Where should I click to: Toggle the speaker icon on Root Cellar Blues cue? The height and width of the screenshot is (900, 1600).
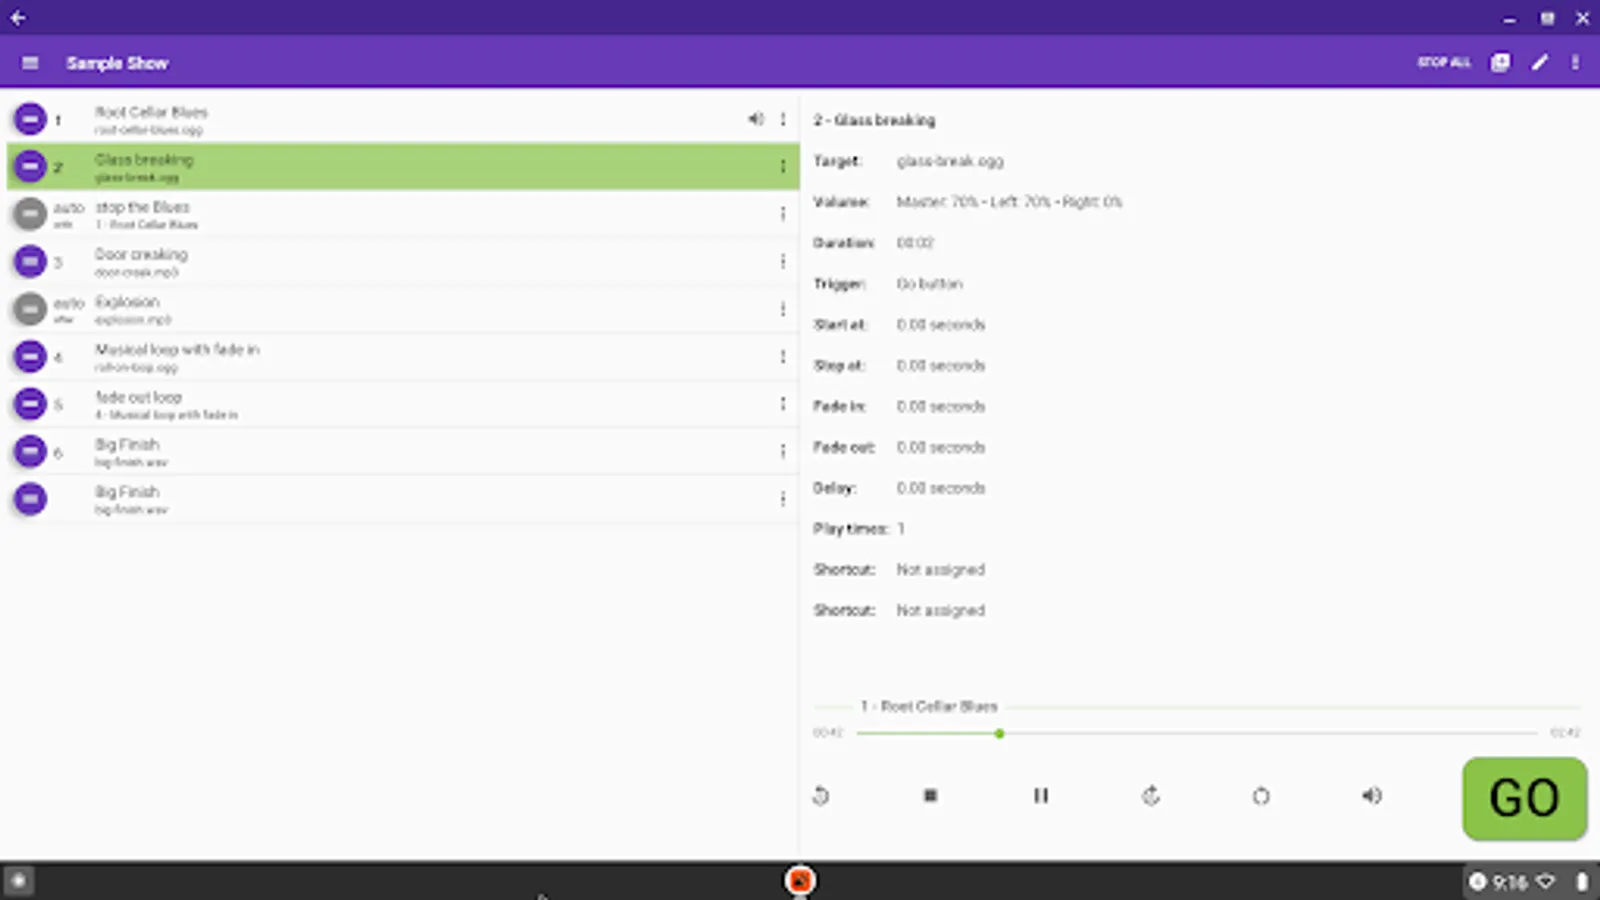click(755, 118)
